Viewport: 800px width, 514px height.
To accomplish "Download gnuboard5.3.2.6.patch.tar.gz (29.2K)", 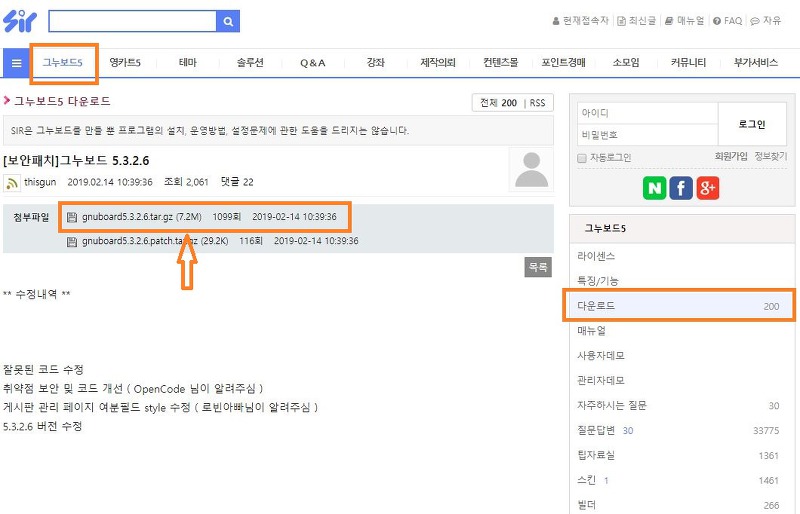I will [x=155, y=241].
